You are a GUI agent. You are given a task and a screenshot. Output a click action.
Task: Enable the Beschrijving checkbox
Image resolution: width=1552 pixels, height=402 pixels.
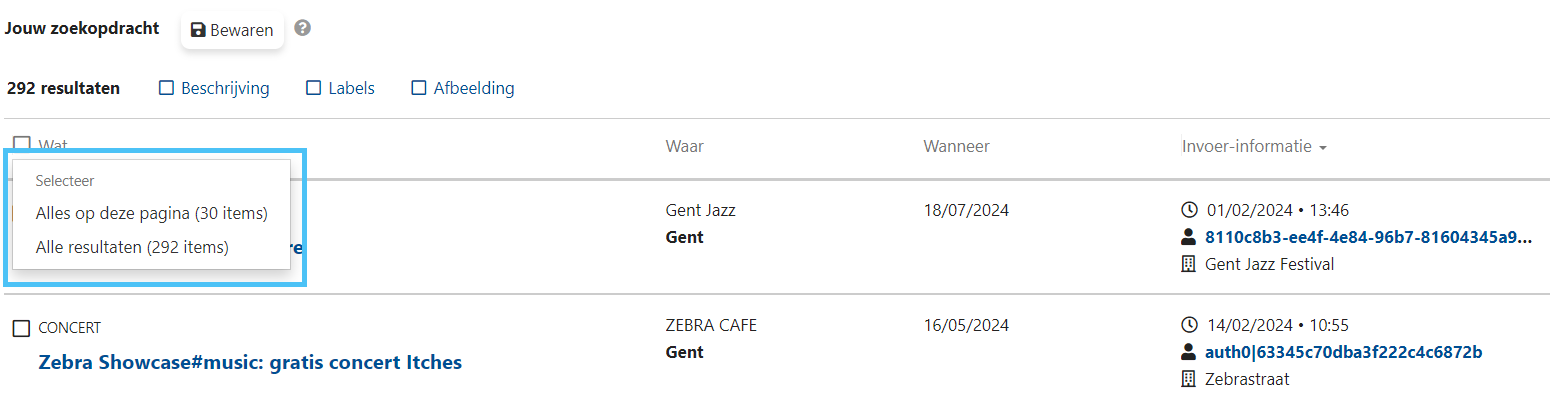[167, 88]
